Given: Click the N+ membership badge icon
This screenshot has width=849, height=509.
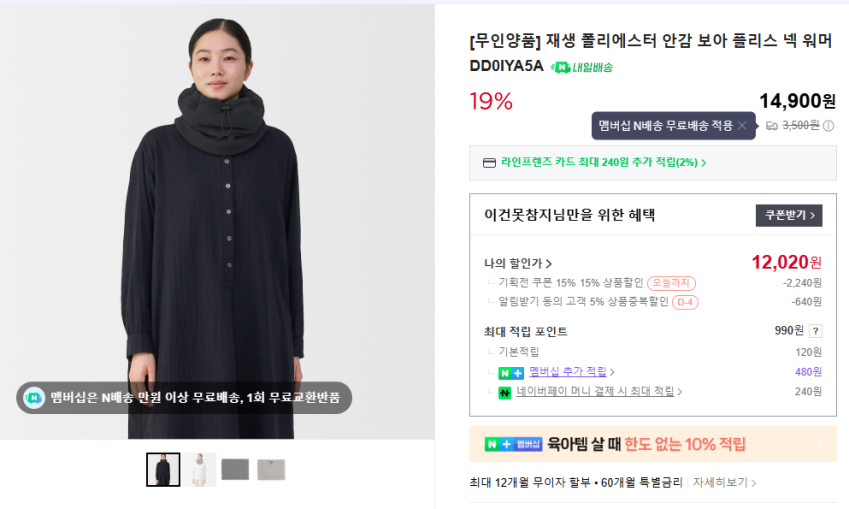Looking at the screenshot, I should [x=511, y=372].
